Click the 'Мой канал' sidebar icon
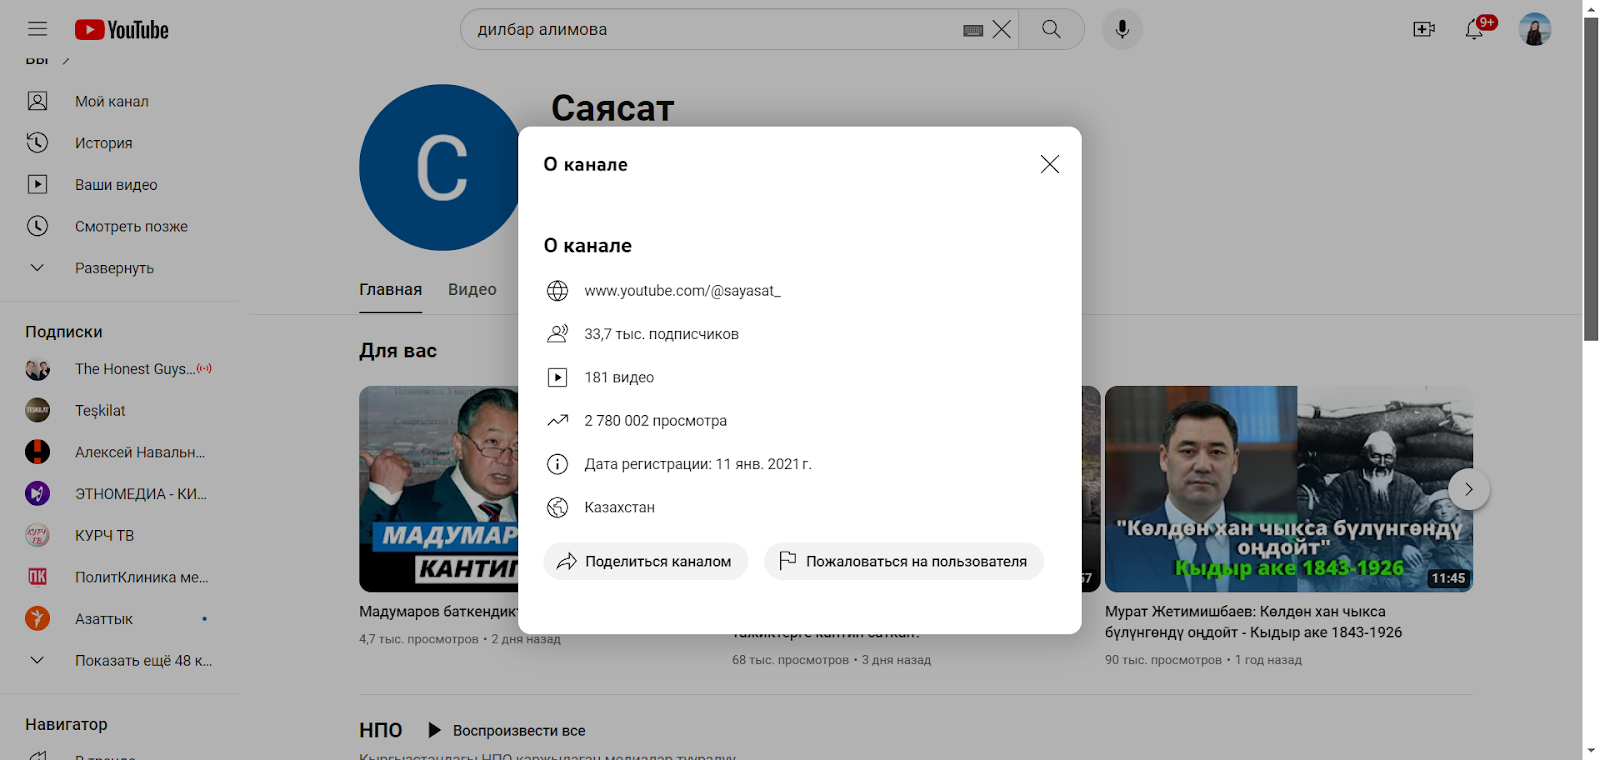This screenshot has height=760, width=1600. point(37,101)
